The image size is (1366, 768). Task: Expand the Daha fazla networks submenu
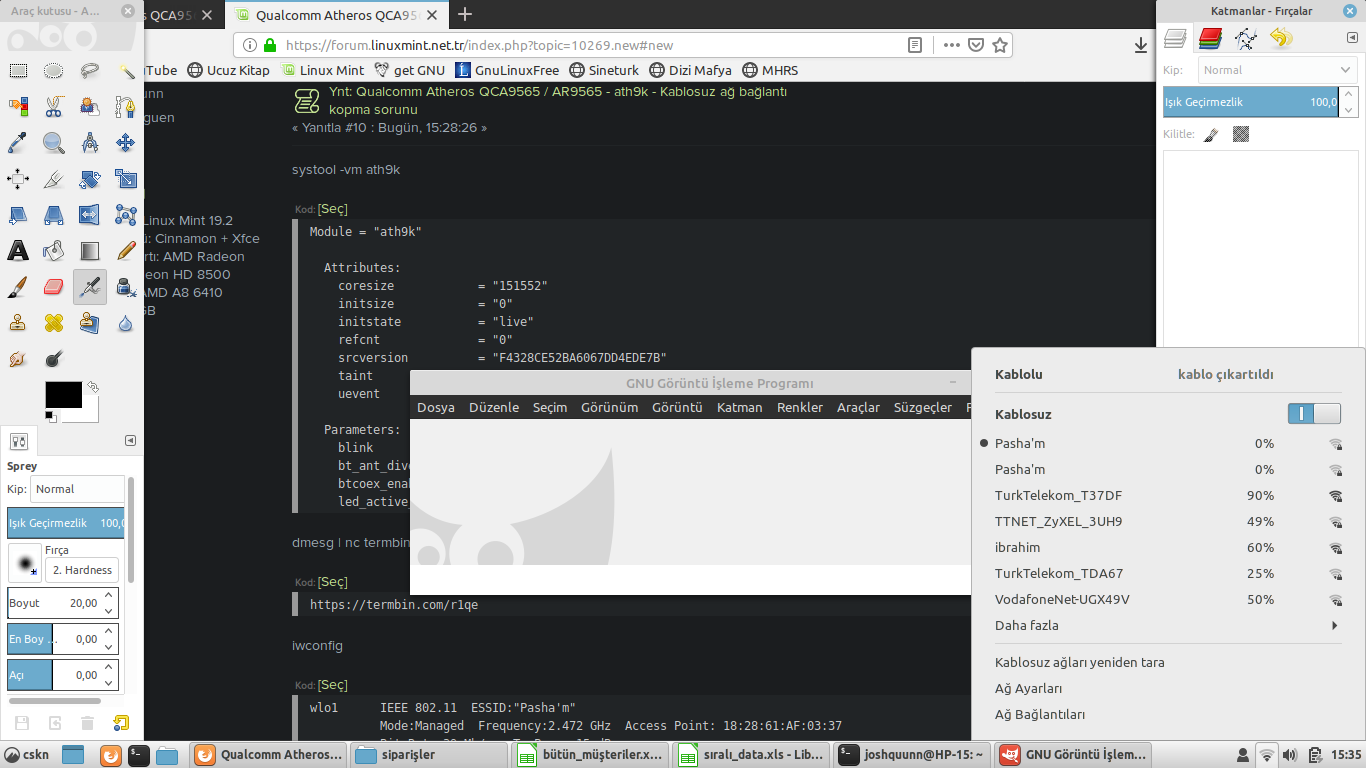pos(1166,626)
